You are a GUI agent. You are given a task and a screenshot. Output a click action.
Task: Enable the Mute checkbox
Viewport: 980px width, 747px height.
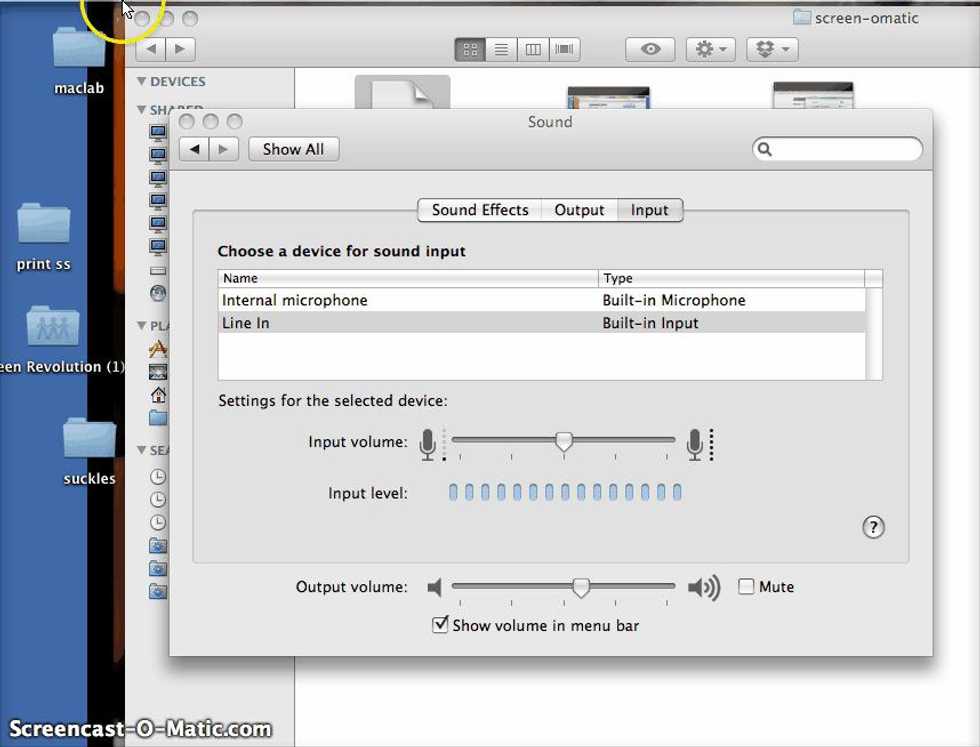(746, 587)
